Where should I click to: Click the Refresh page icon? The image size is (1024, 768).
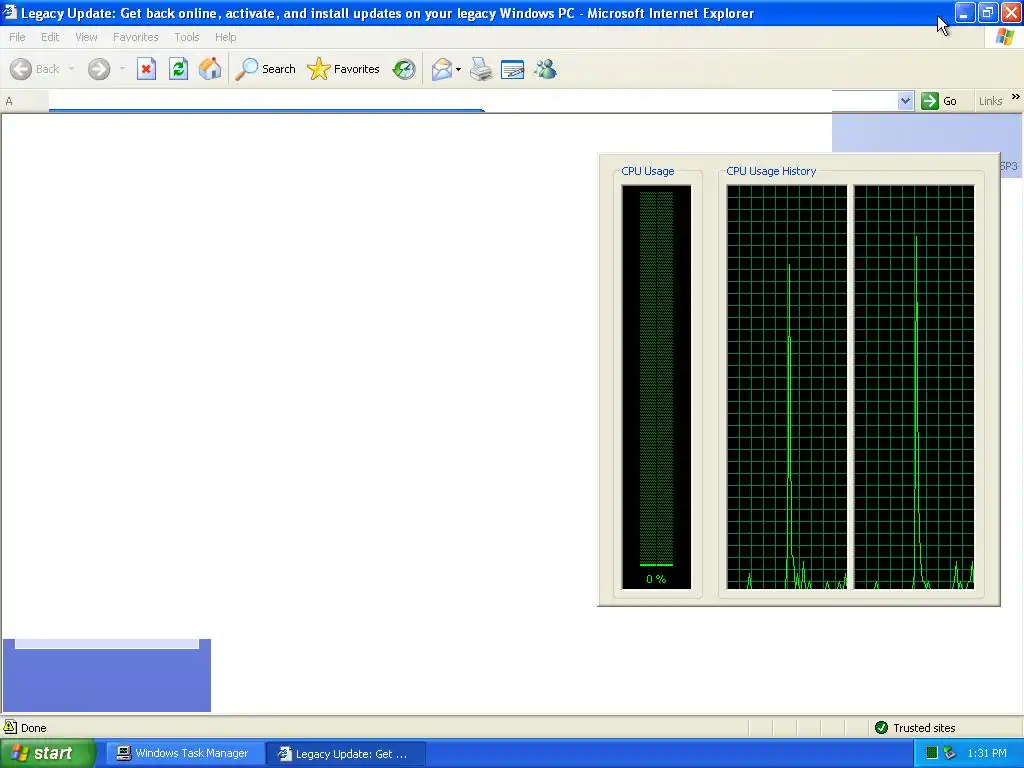tap(178, 69)
